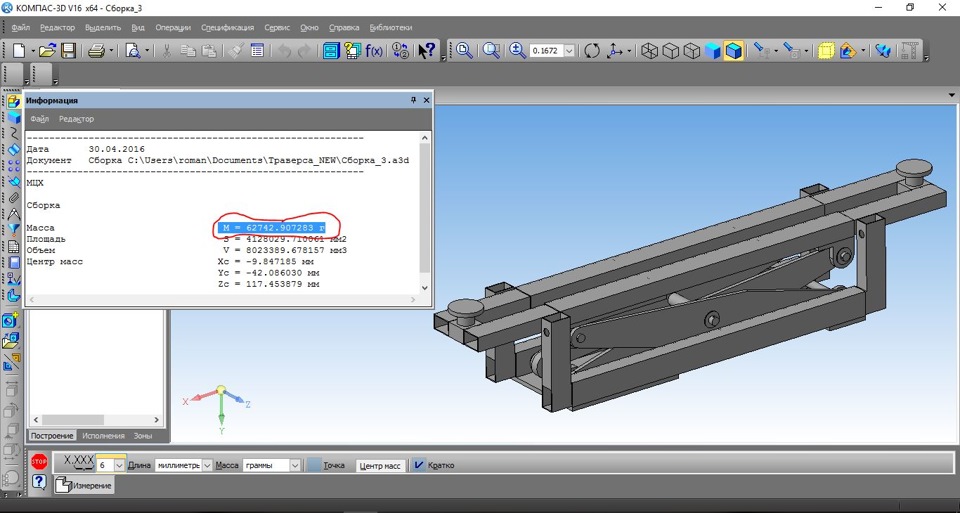Create a new document with the blank page icon

point(19,50)
